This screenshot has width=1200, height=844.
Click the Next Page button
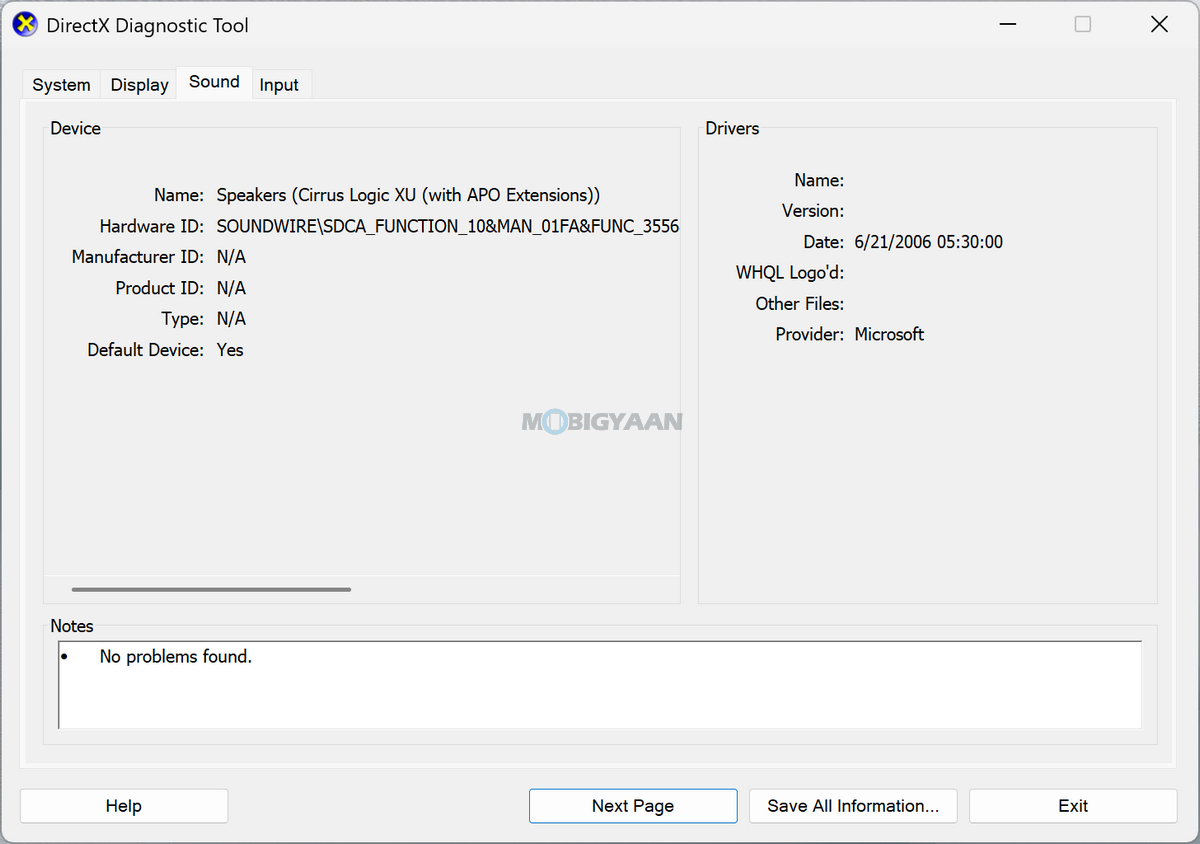click(633, 806)
